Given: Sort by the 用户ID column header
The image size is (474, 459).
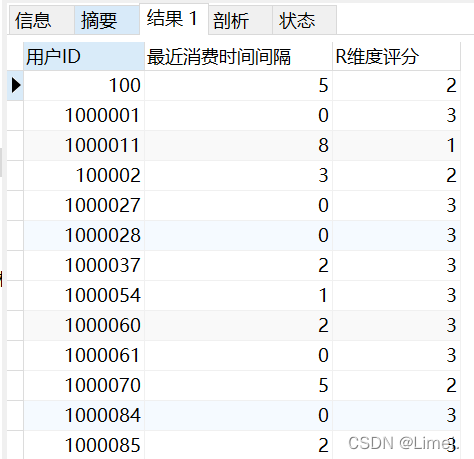Looking at the screenshot, I should coord(84,56).
